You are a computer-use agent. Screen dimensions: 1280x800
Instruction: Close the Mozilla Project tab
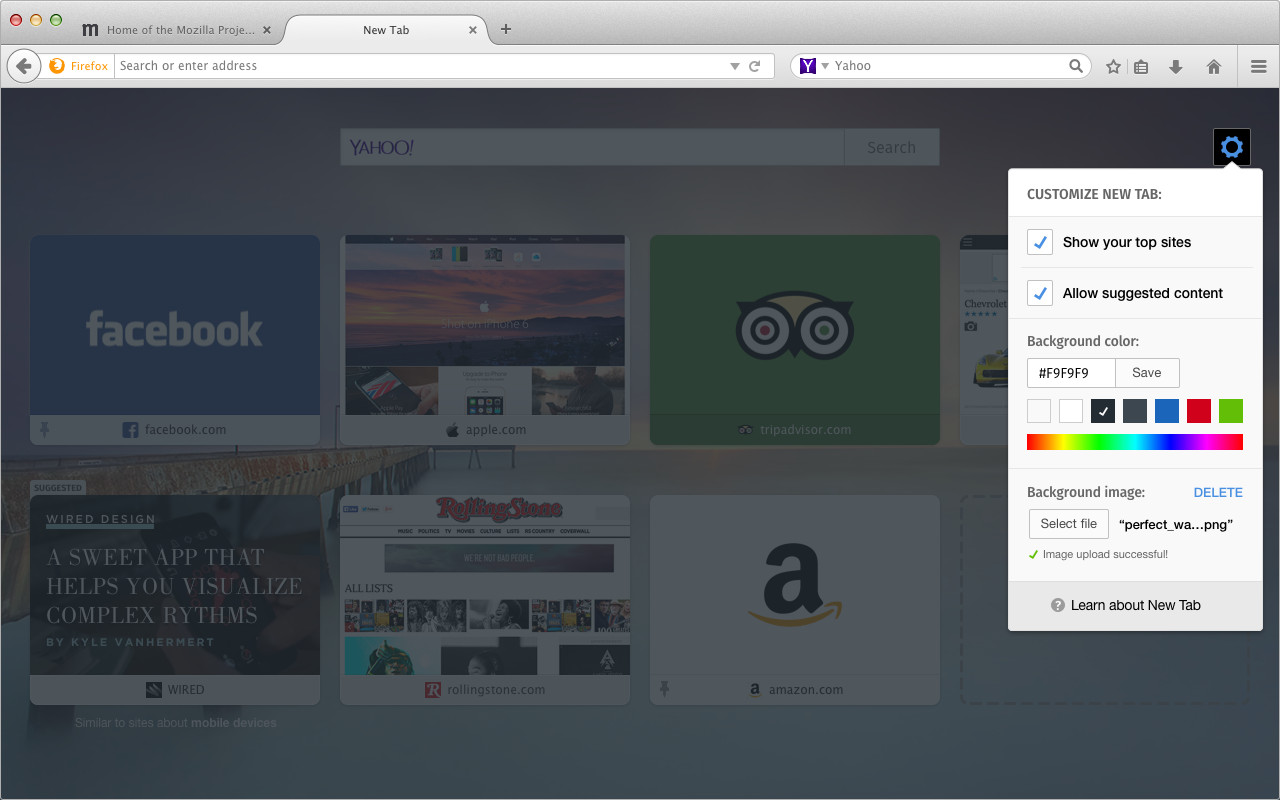pyautogui.click(x=267, y=30)
